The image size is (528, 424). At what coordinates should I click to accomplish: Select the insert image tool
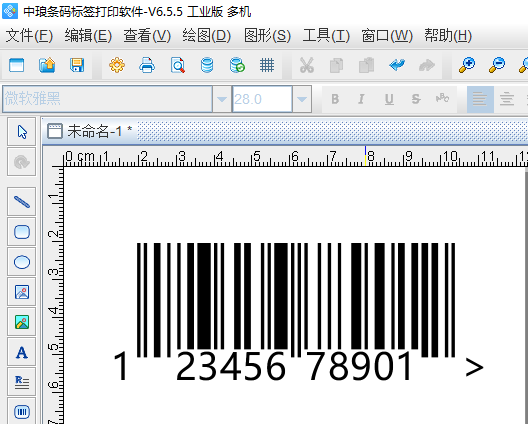(x=22, y=292)
